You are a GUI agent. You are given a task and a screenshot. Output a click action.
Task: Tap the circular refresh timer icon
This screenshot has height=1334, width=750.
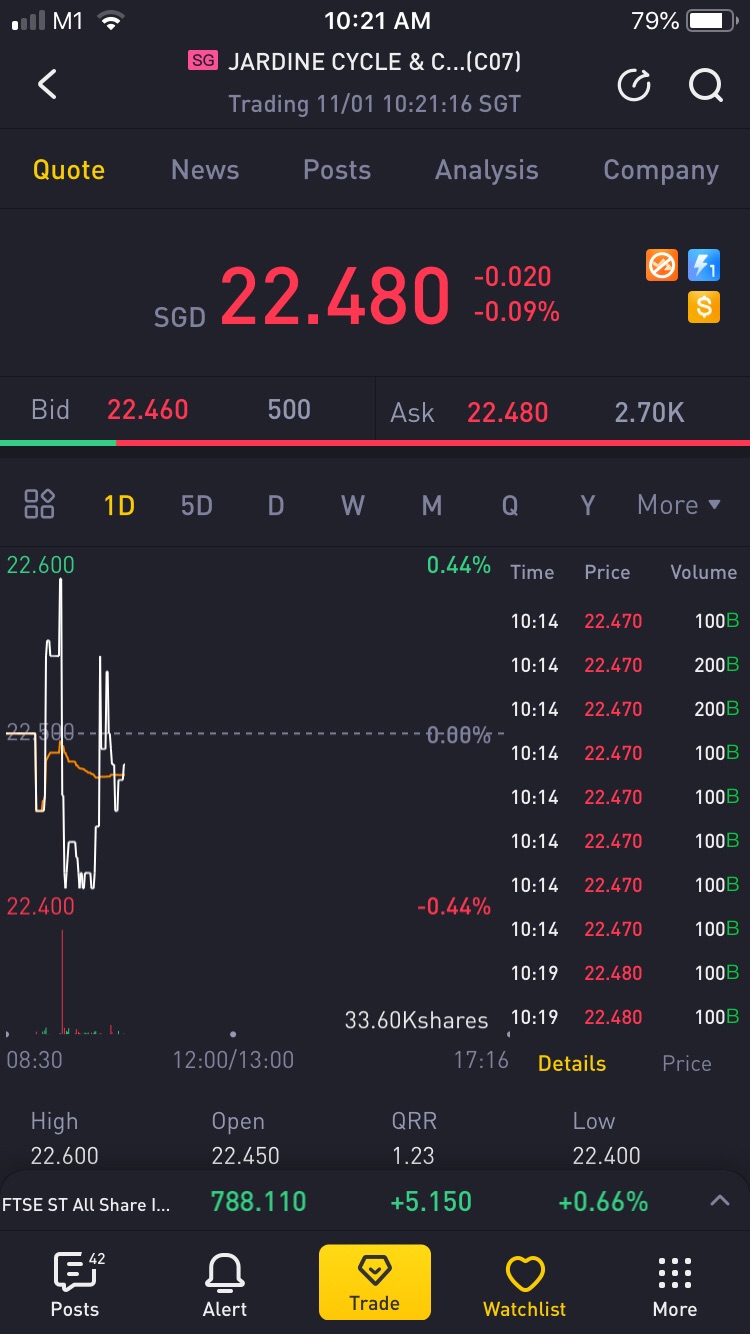pos(634,86)
